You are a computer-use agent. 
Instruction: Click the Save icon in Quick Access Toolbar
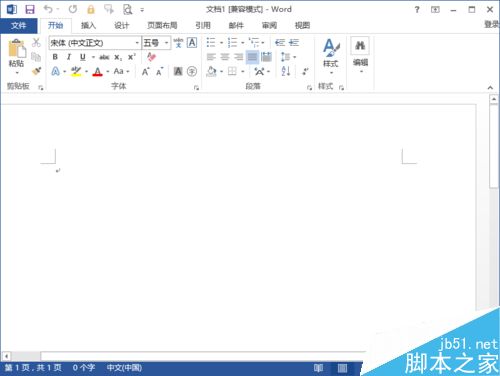(30, 9)
